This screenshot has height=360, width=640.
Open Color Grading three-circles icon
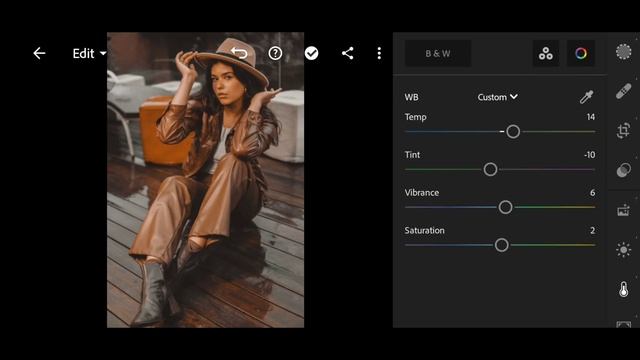[x=546, y=53]
